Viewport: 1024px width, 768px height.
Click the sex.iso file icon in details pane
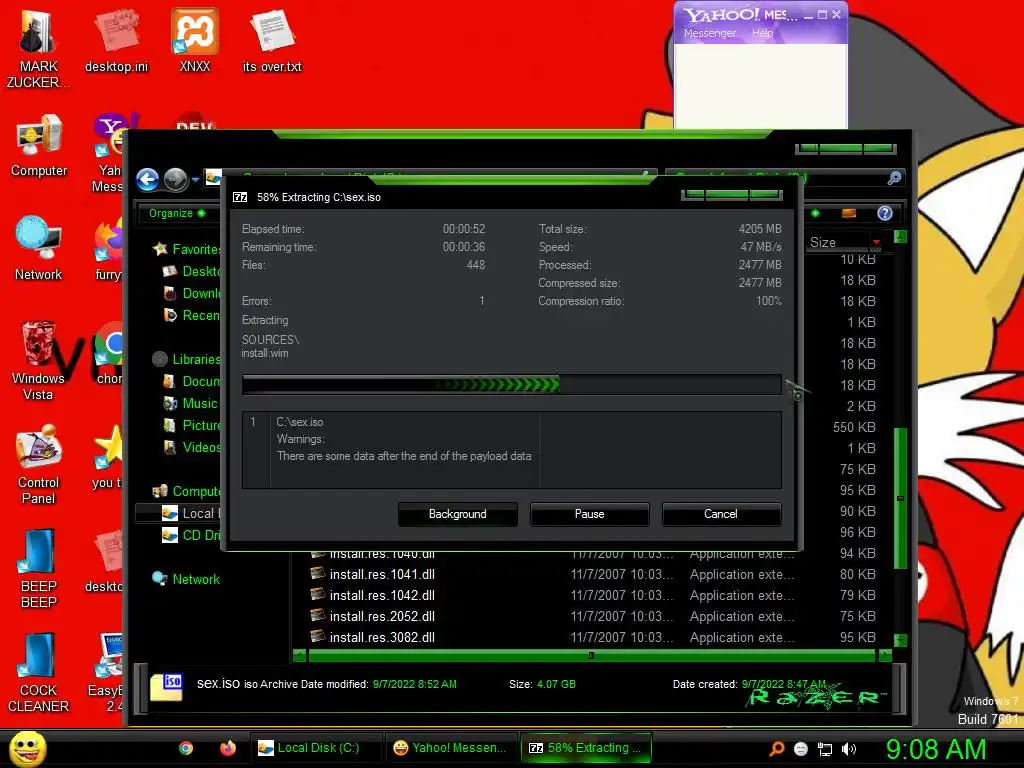coord(166,687)
